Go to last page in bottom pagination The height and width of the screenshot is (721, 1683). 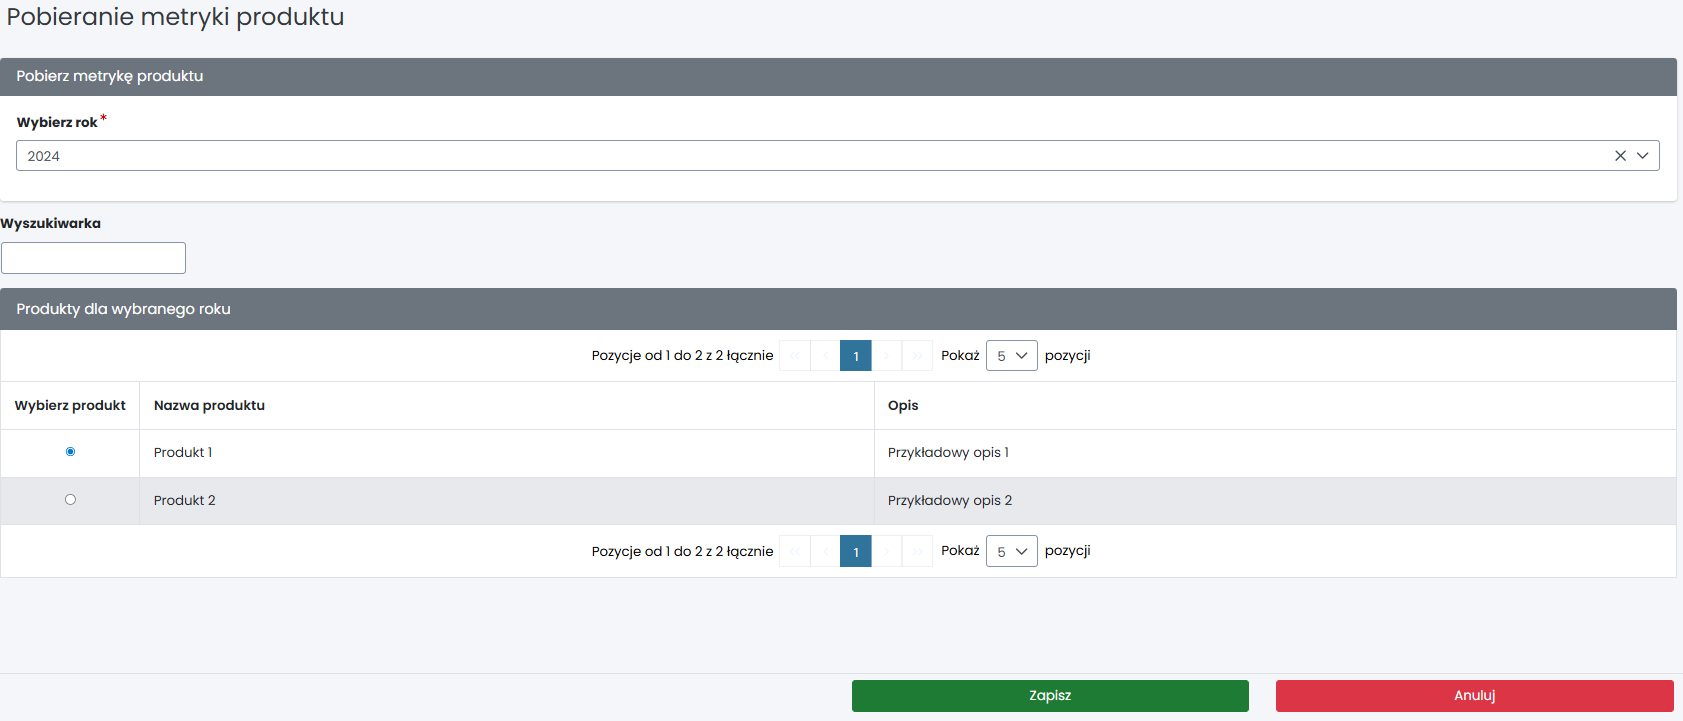pos(917,551)
